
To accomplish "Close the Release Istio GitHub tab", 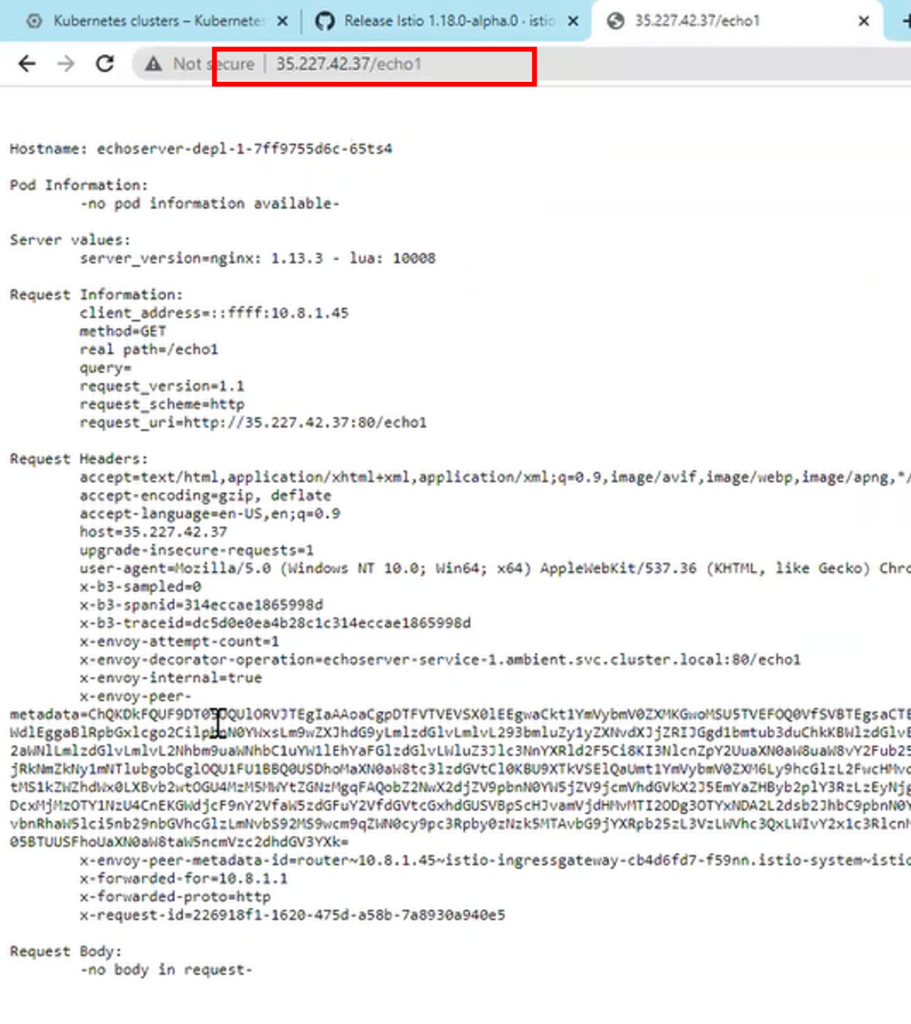I will pos(573,22).
